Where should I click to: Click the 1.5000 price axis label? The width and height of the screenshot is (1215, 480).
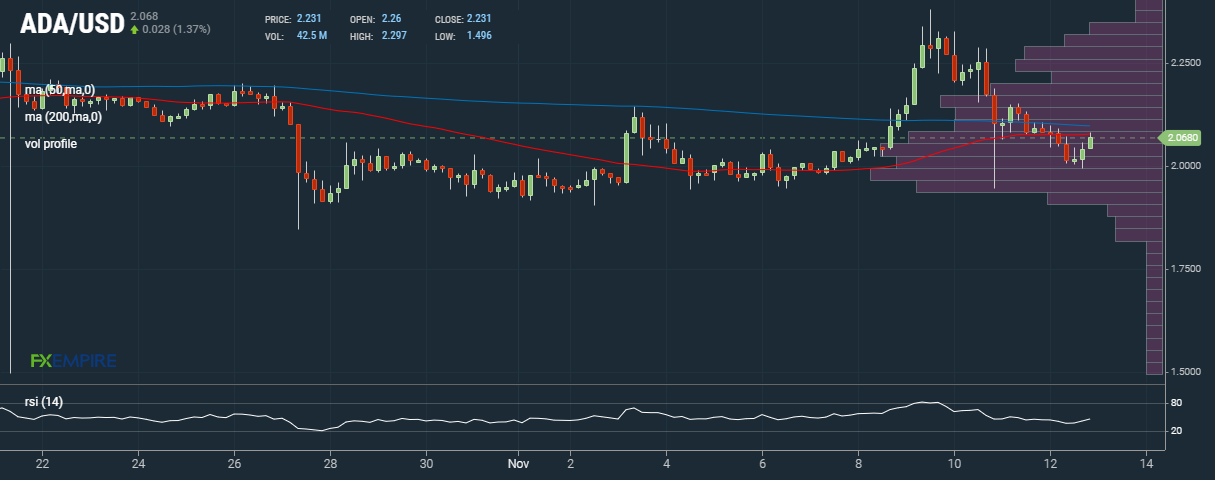(x=1184, y=371)
